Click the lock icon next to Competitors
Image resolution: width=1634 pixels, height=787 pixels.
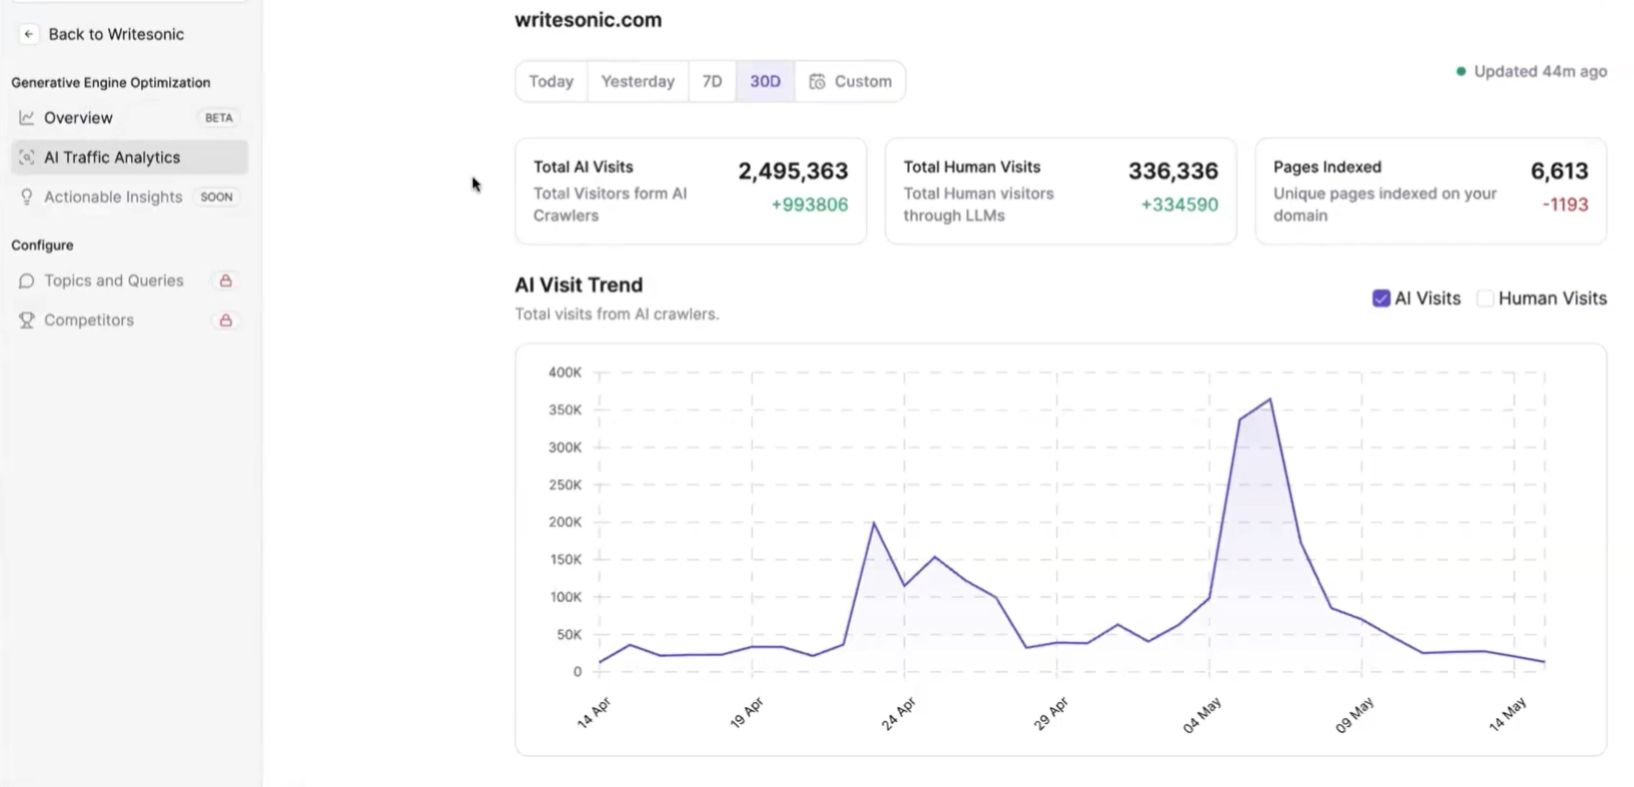click(226, 321)
